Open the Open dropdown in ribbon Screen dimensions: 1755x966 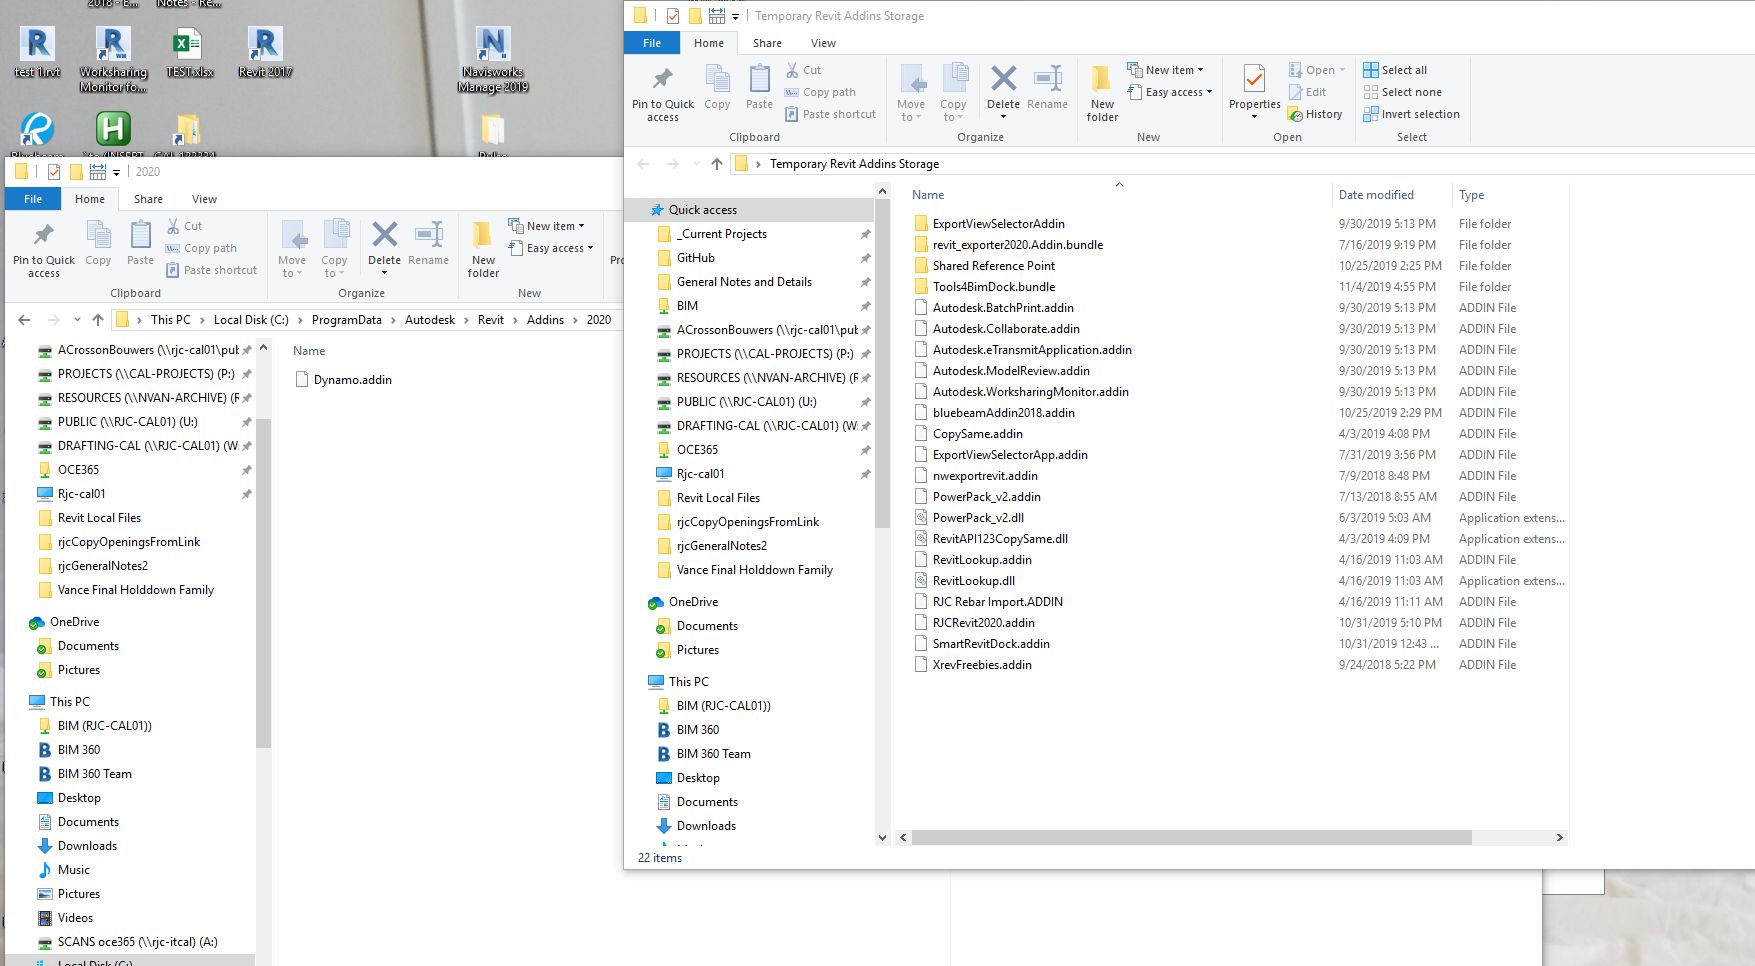[1318, 70]
